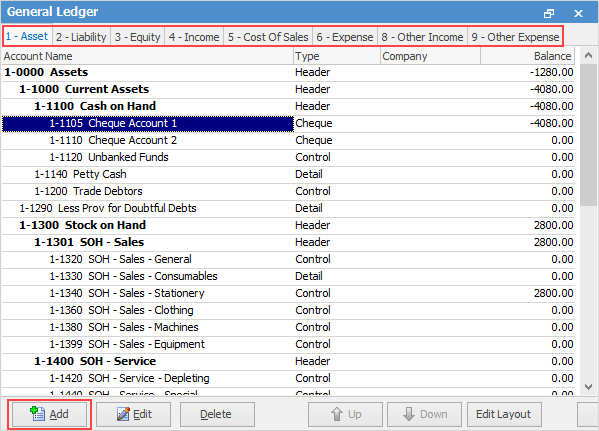The image size is (599, 431).
Task: Select 1-1105 Cheque Account 1
Action: click(x=288, y=123)
